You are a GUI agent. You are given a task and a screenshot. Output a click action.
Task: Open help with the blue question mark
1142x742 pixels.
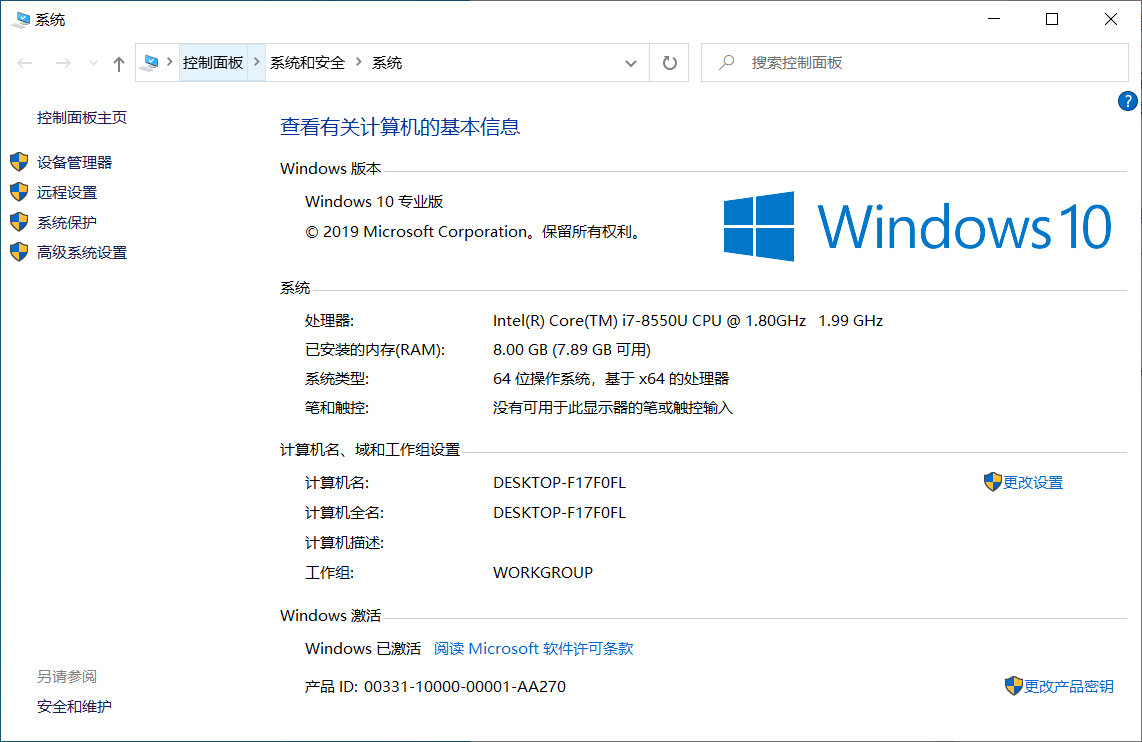pyautogui.click(x=1127, y=101)
